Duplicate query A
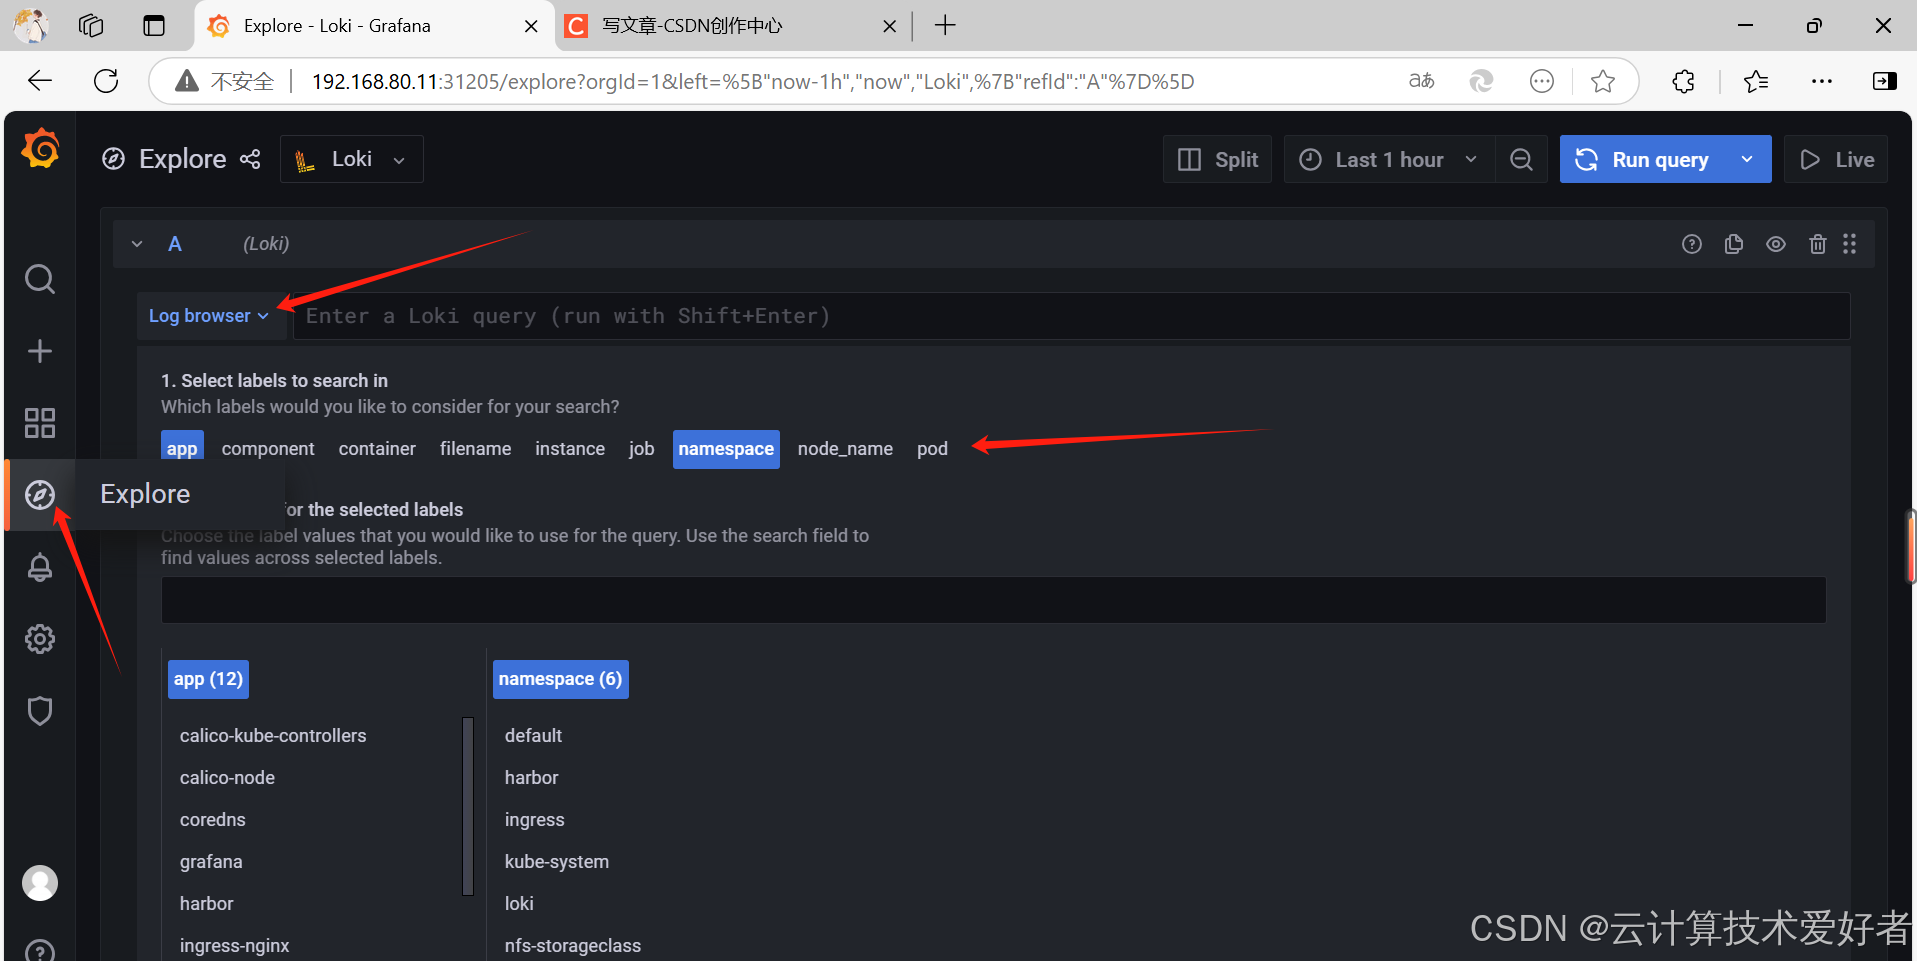The image size is (1917, 961). click(1734, 244)
